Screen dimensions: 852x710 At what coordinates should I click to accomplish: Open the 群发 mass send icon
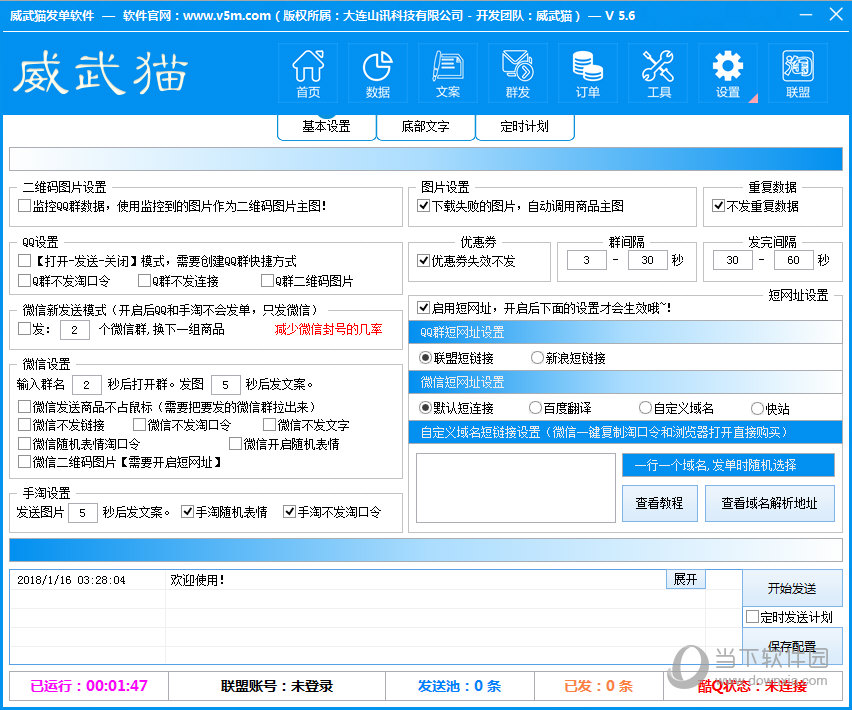coord(518,73)
